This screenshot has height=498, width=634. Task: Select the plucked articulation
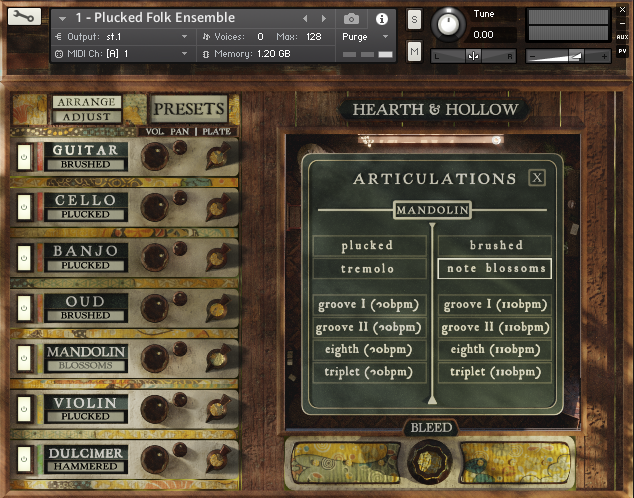coord(370,245)
